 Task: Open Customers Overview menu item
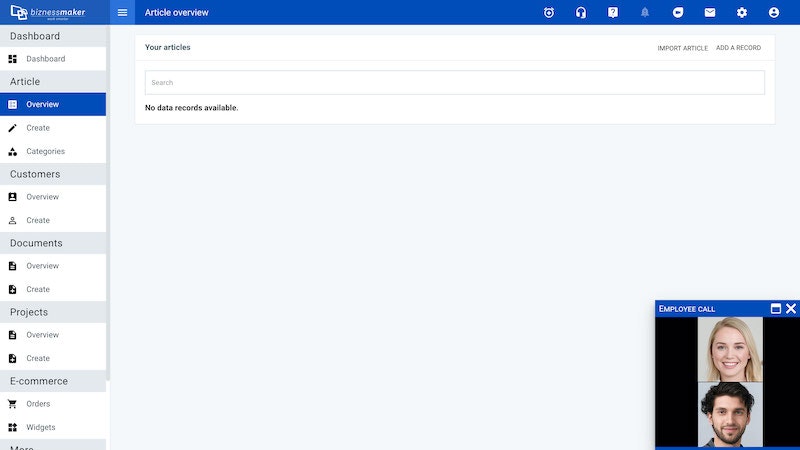53,196
